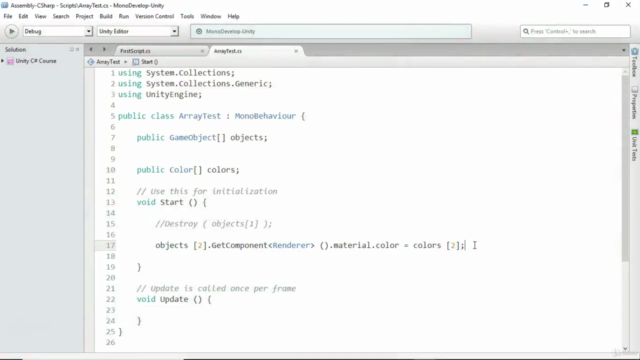Open the Edit menu
640x360 pixels.
pos(23,16)
